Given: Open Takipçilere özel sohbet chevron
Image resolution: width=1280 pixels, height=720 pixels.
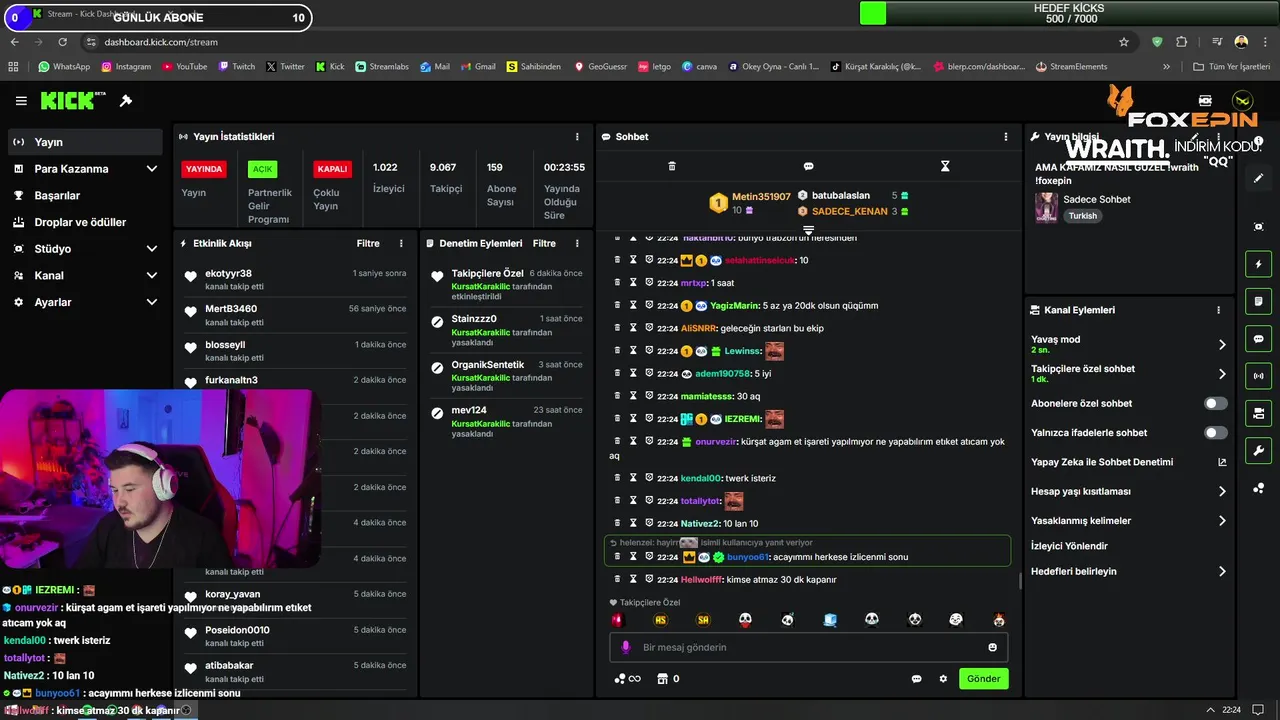Looking at the screenshot, I should pyautogui.click(x=1222, y=374).
